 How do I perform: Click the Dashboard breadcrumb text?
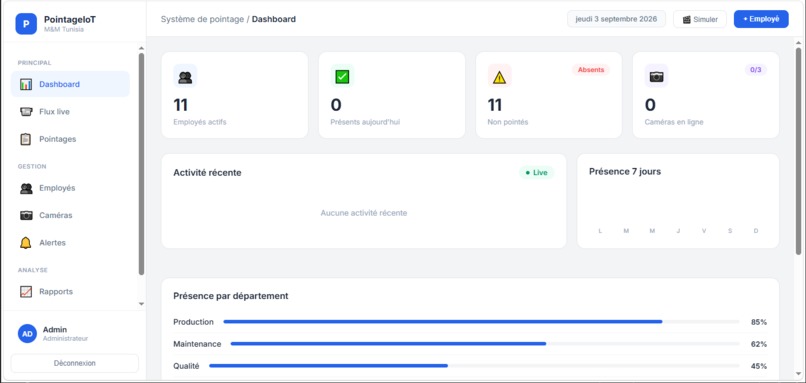click(274, 20)
